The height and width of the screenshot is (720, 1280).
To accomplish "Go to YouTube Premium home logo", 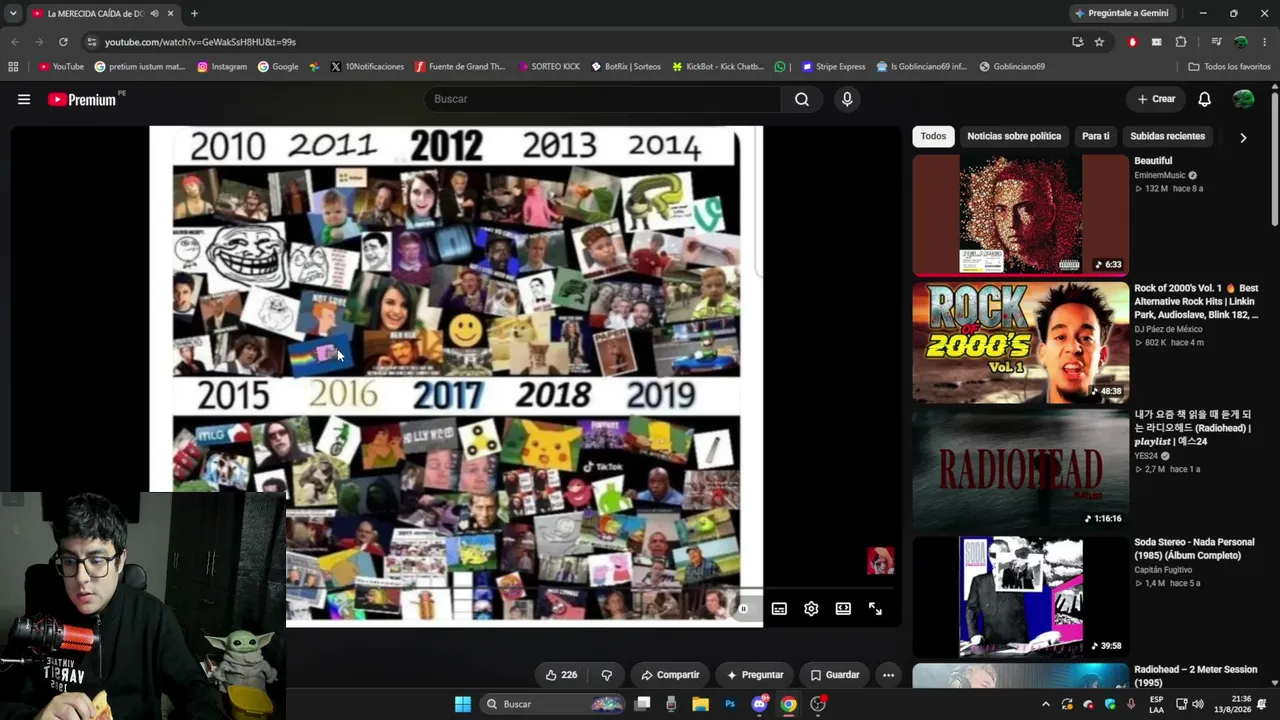I will [83, 99].
